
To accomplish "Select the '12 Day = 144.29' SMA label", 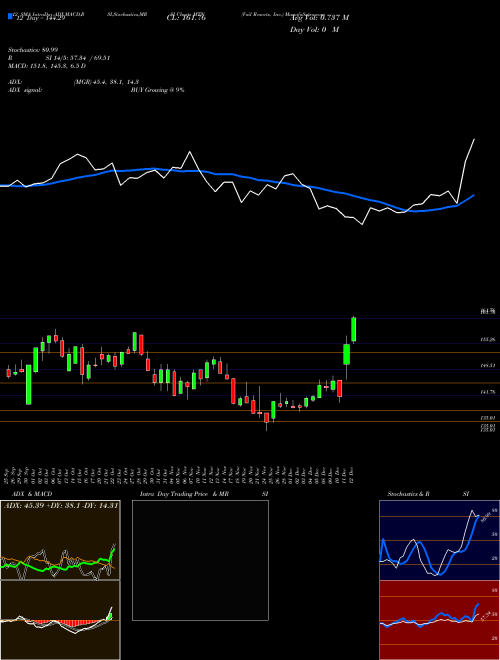I will tap(40, 18).
